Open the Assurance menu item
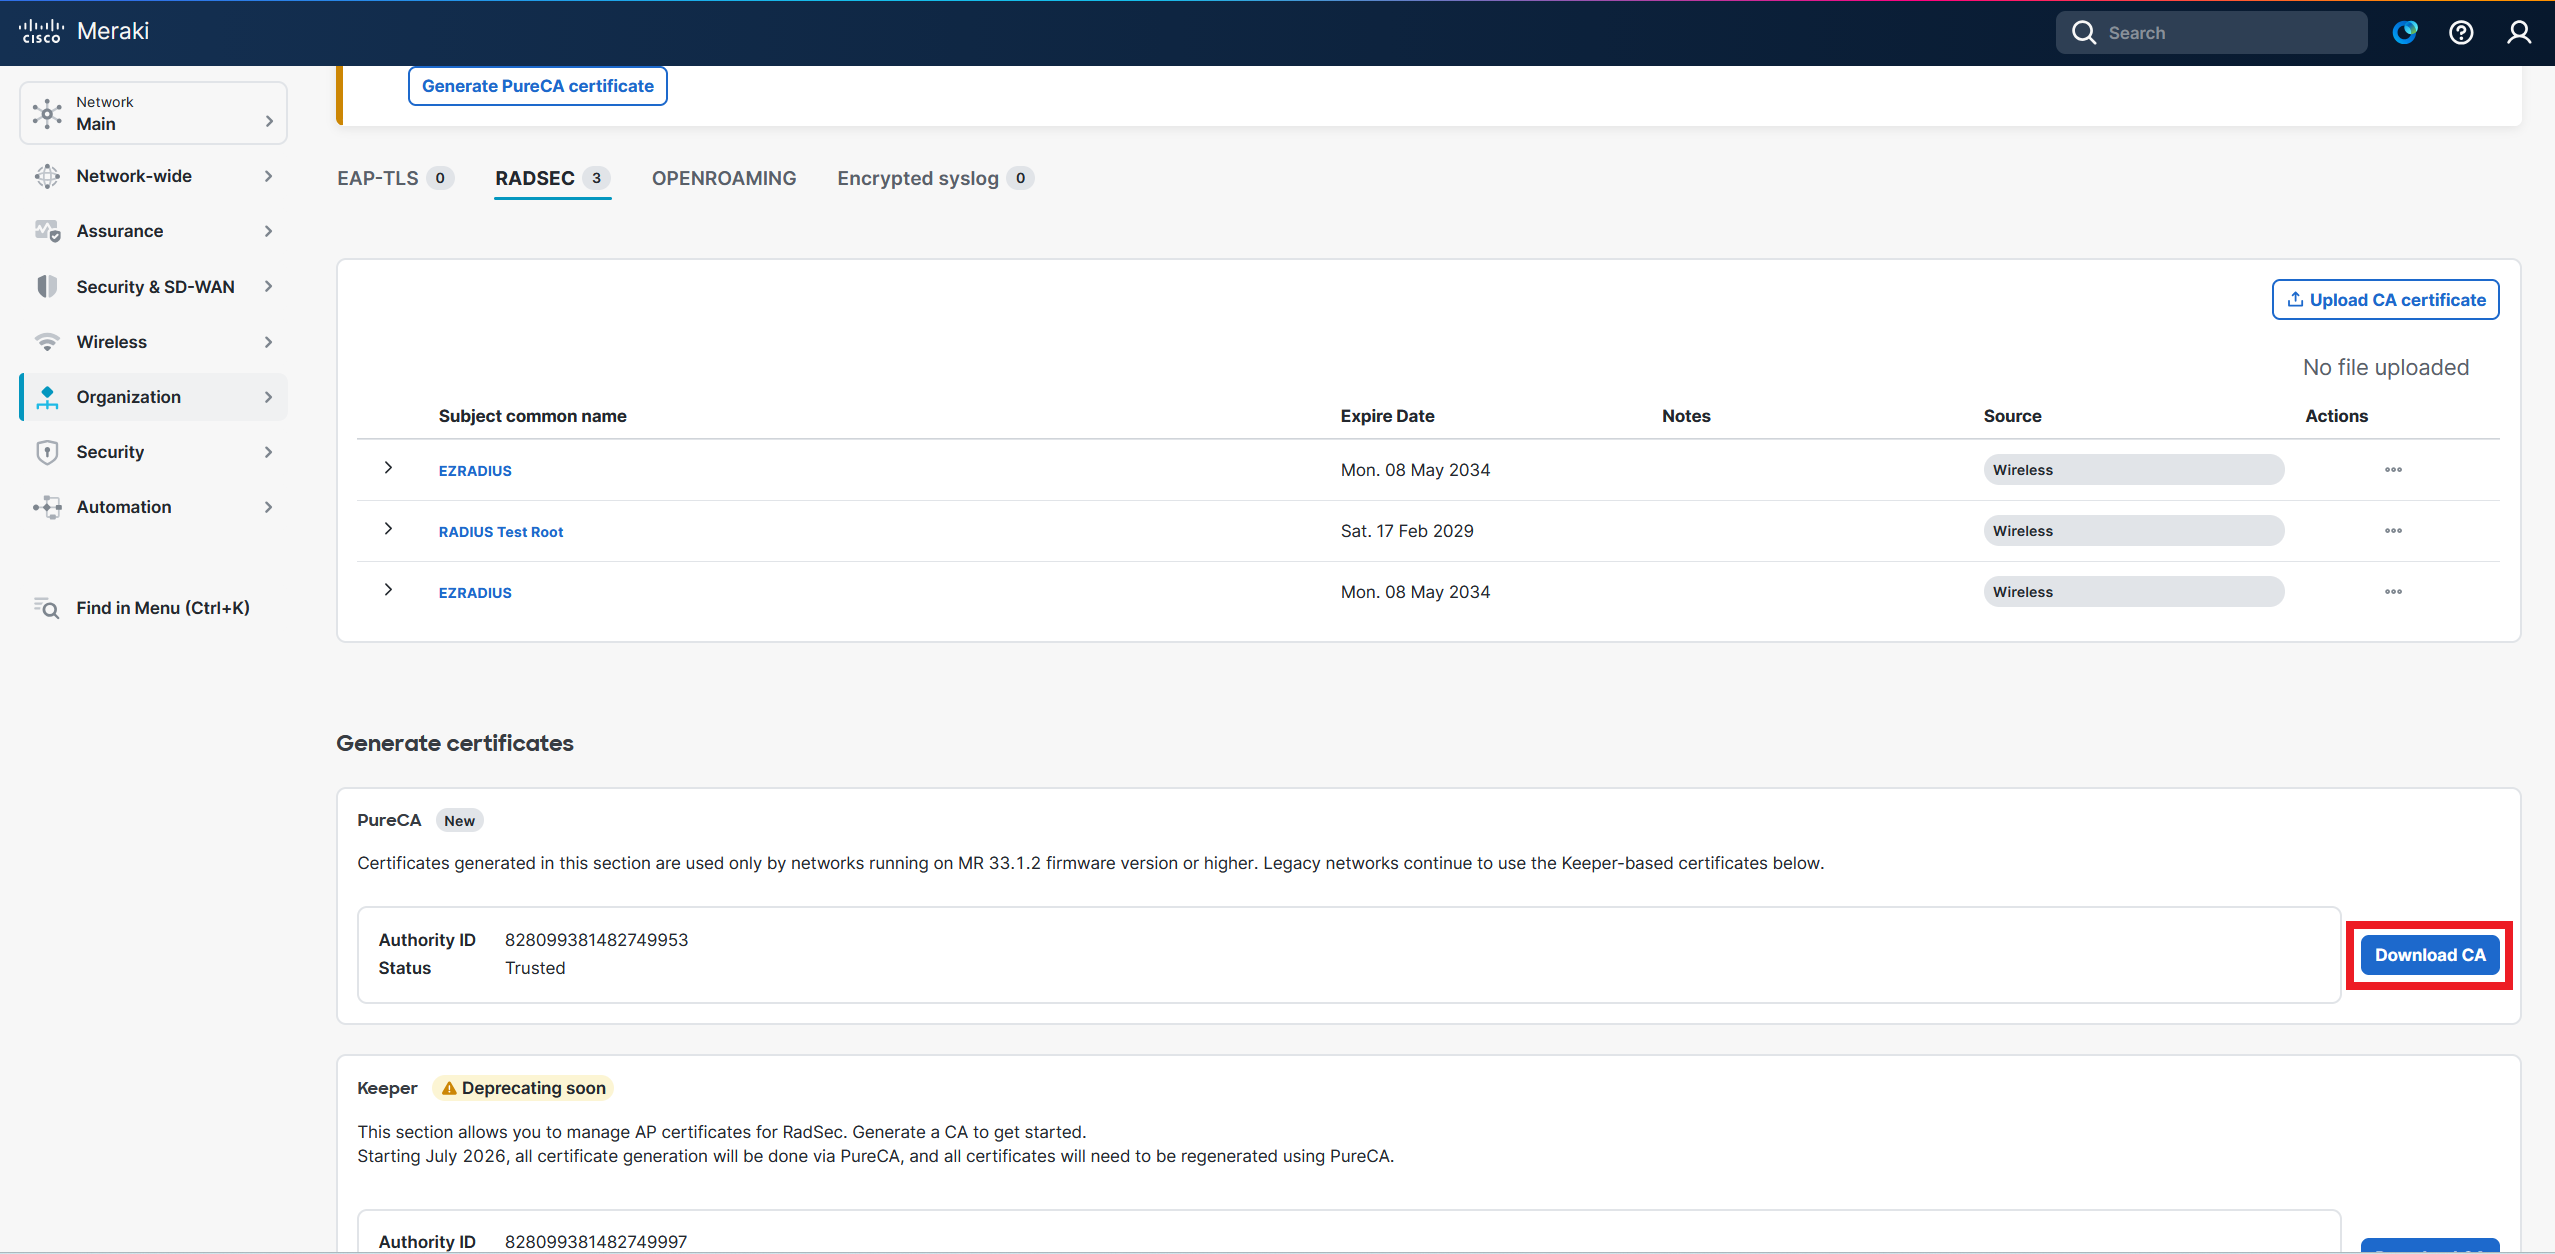Viewport: 2555px width, 1254px height. tap(153, 231)
